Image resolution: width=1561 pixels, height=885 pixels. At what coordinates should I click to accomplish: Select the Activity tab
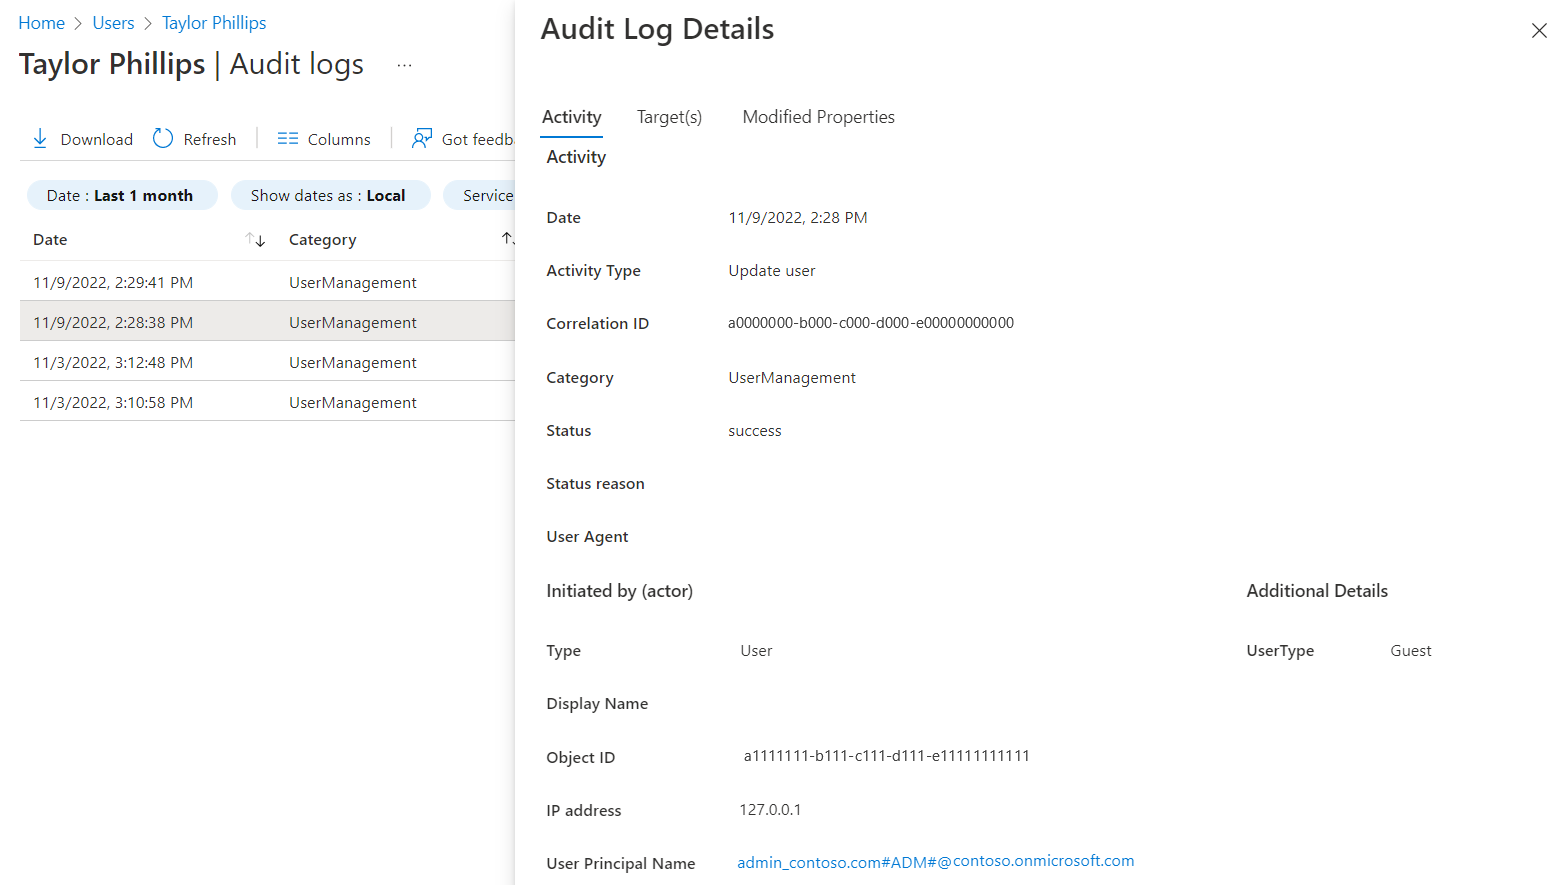click(x=571, y=117)
